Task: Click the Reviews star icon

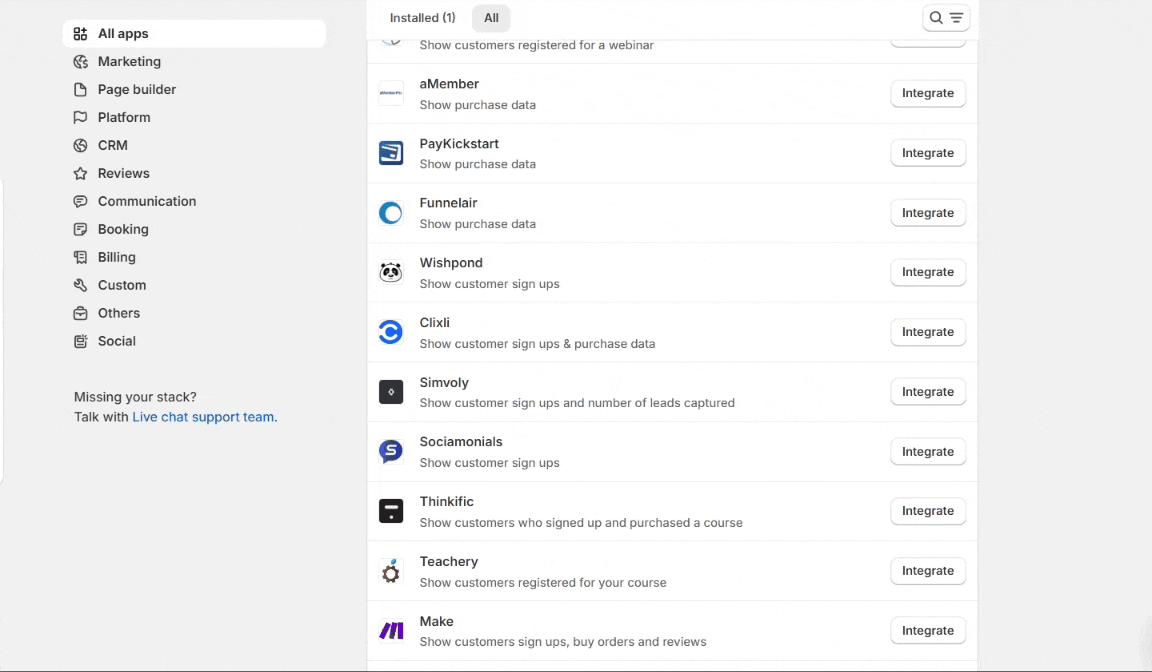Action: 80,173
